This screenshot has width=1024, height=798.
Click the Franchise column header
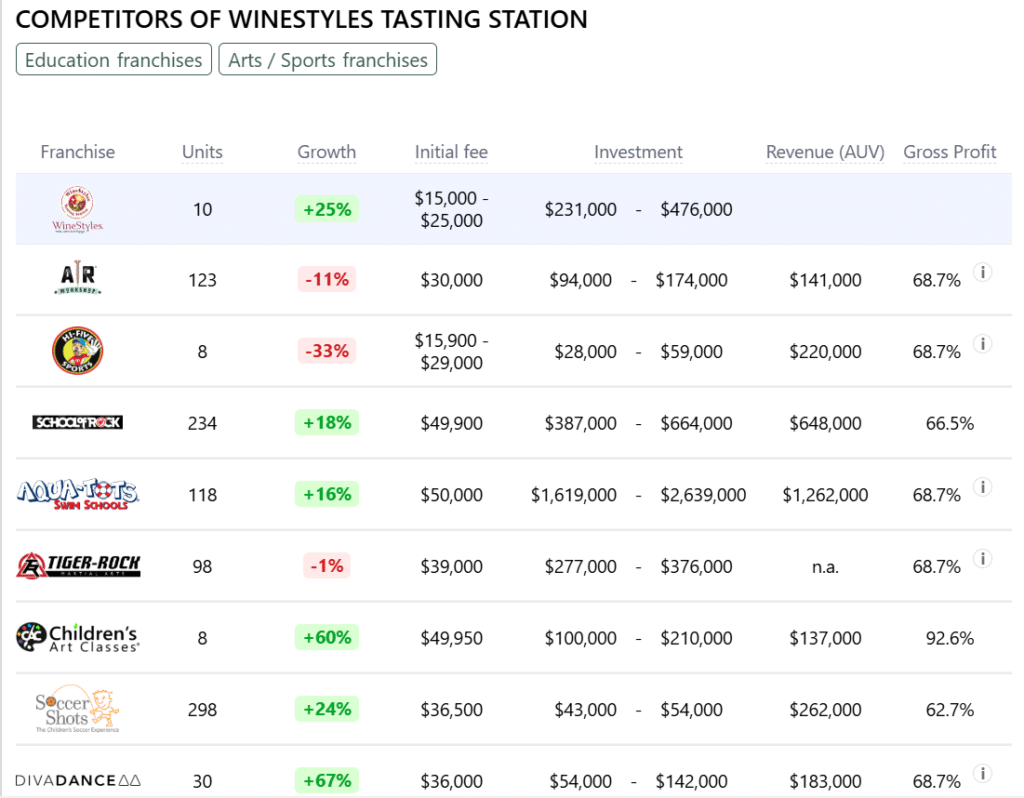click(78, 152)
